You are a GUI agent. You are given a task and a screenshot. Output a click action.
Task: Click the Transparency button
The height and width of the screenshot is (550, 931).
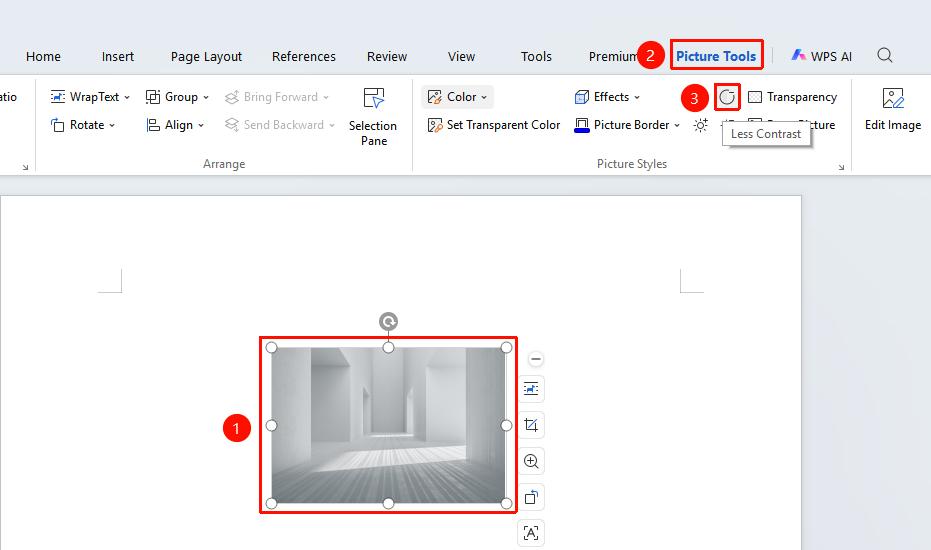pyautogui.click(x=793, y=97)
